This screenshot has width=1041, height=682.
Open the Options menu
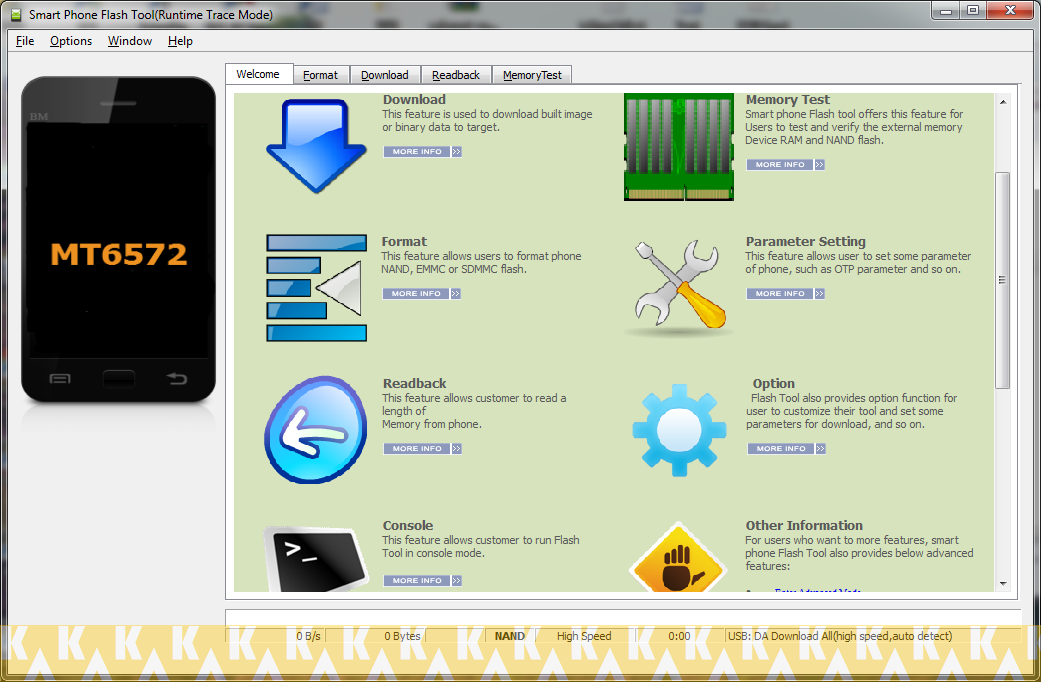point(71,41)
